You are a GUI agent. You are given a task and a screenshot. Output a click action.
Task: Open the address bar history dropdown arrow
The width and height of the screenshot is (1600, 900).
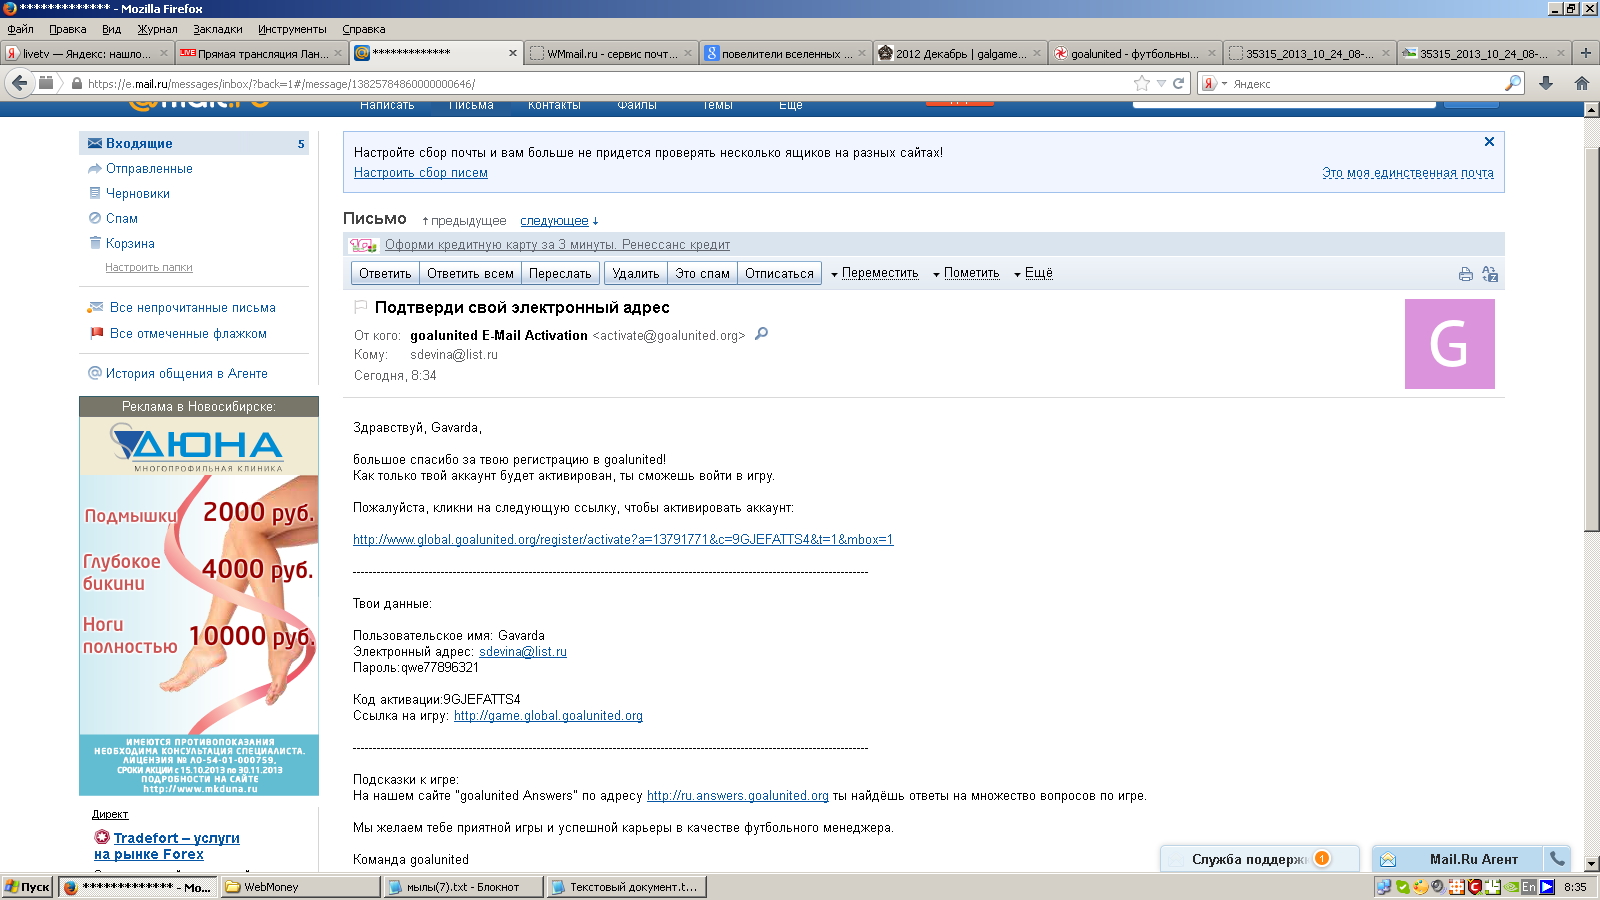1161,84
